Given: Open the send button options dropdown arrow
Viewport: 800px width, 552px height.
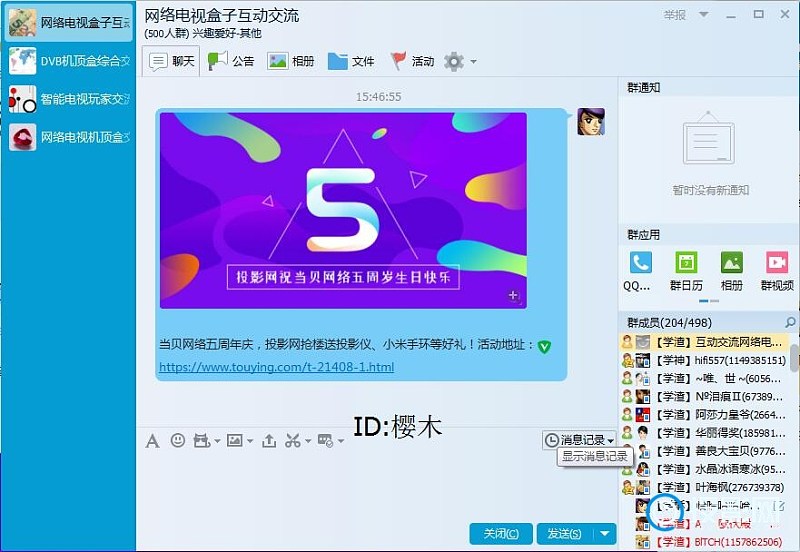Looking at the screenshot, I should point(605,534).
